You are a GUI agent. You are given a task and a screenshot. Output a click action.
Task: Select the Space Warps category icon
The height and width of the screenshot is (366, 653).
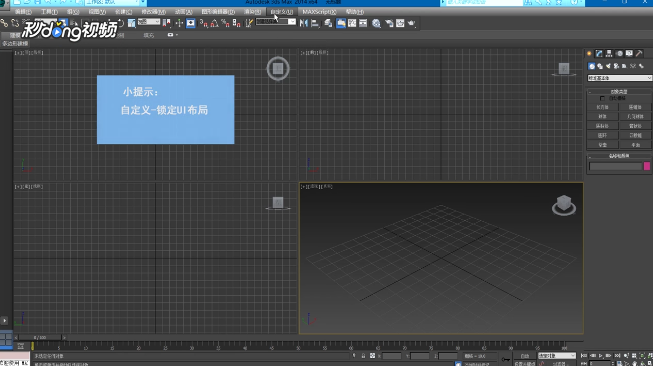[x=633, y=66]
